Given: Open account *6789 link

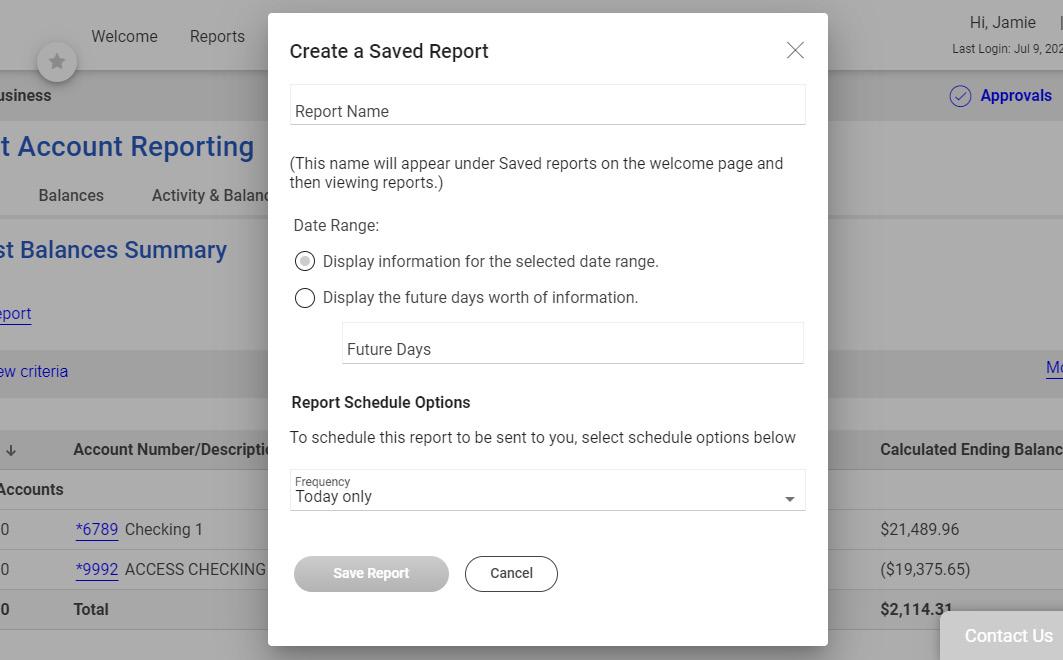Looking at the screenshot, I should [x=97, y=529].
